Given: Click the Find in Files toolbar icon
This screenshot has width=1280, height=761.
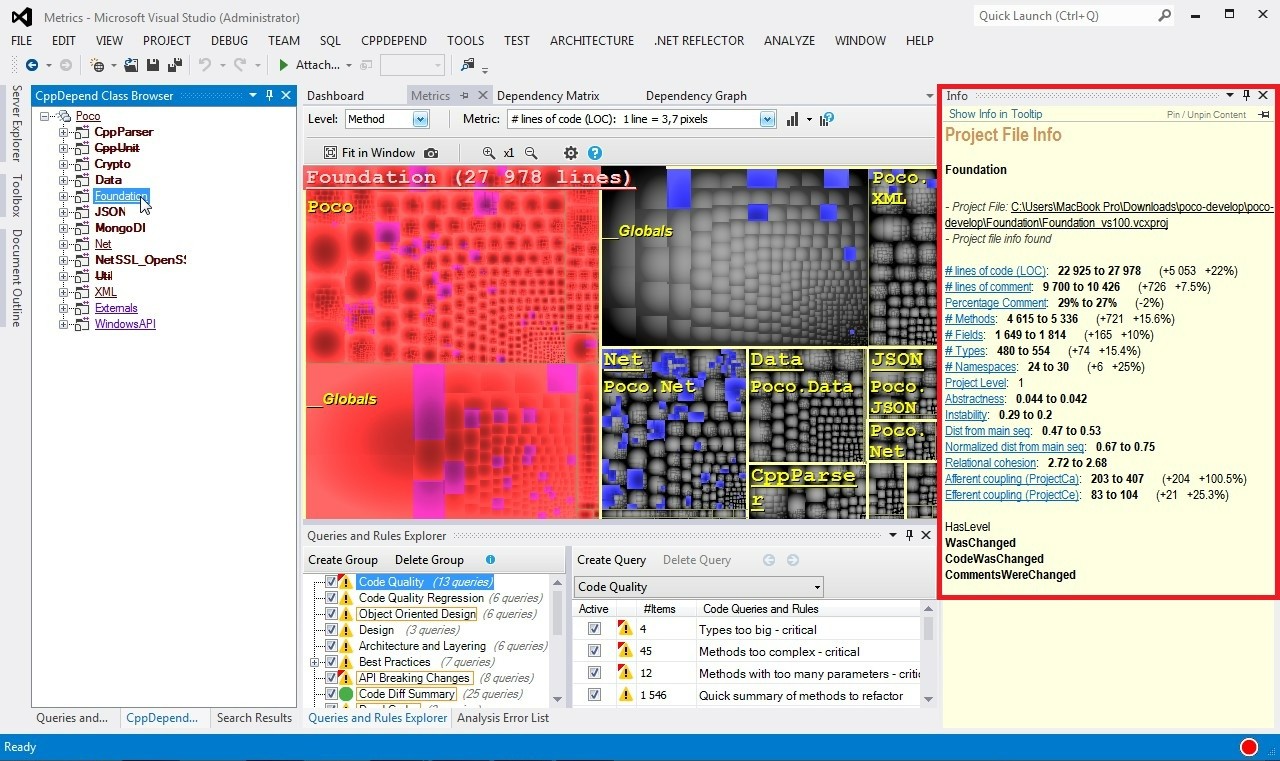Looking at the screenshot, I should 467,65.
